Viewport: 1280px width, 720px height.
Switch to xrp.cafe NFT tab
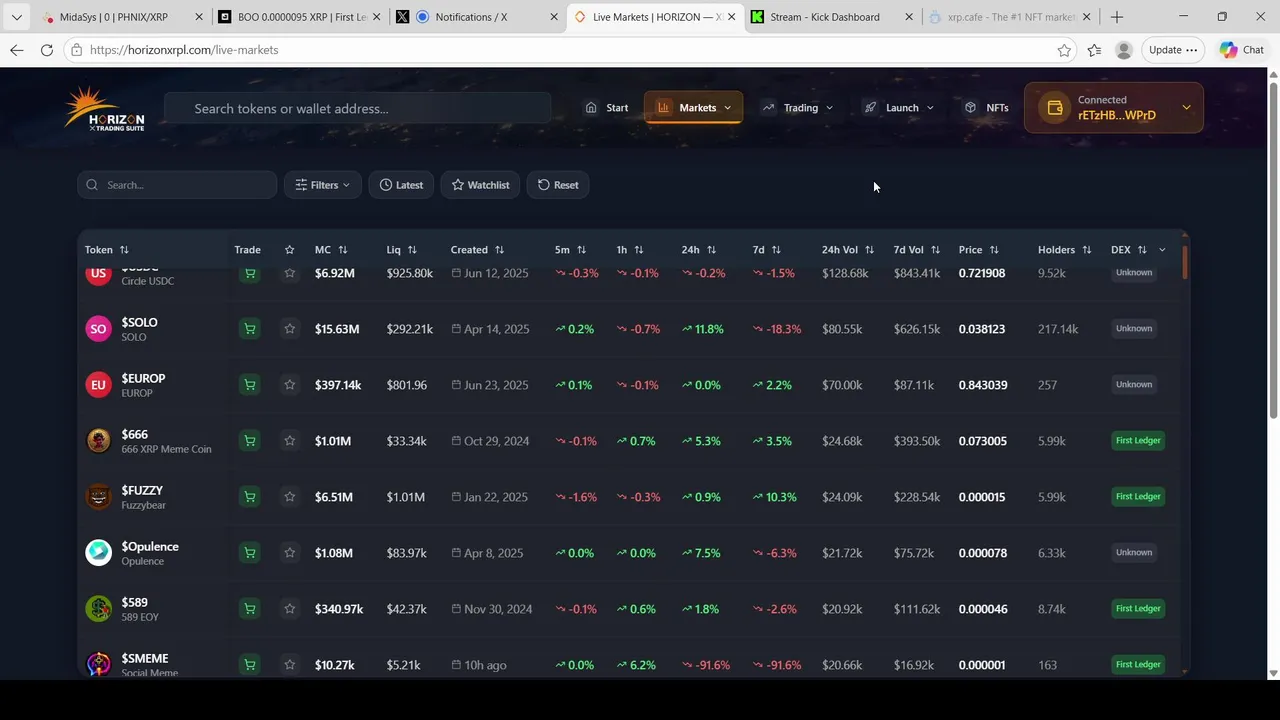[1008, 17]
